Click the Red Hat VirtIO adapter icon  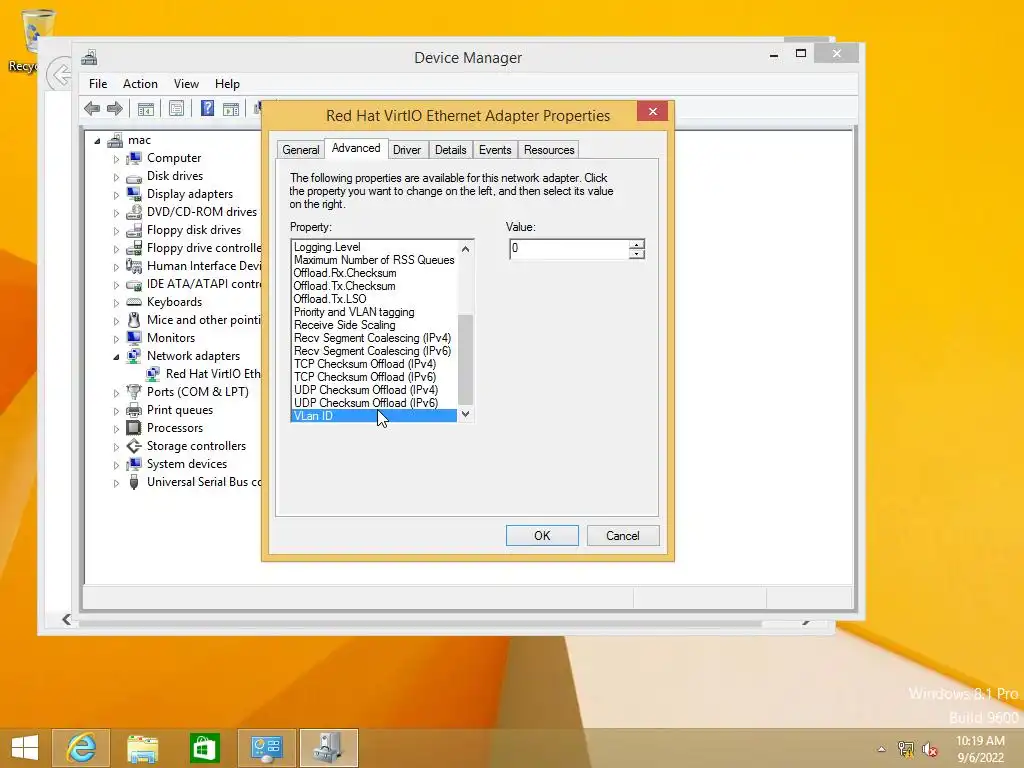tap(153, 374)
